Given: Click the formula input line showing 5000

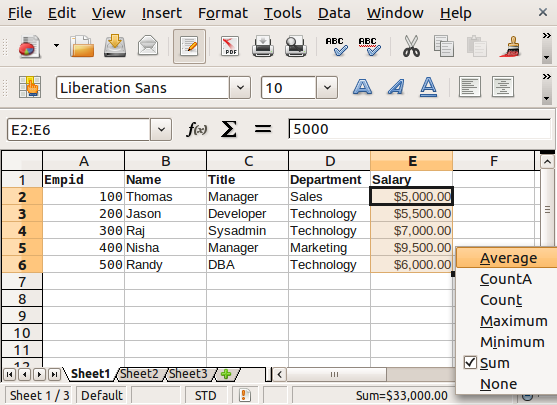Looking at the screenshot, I should pyautogui.click(x=420, y=129).
